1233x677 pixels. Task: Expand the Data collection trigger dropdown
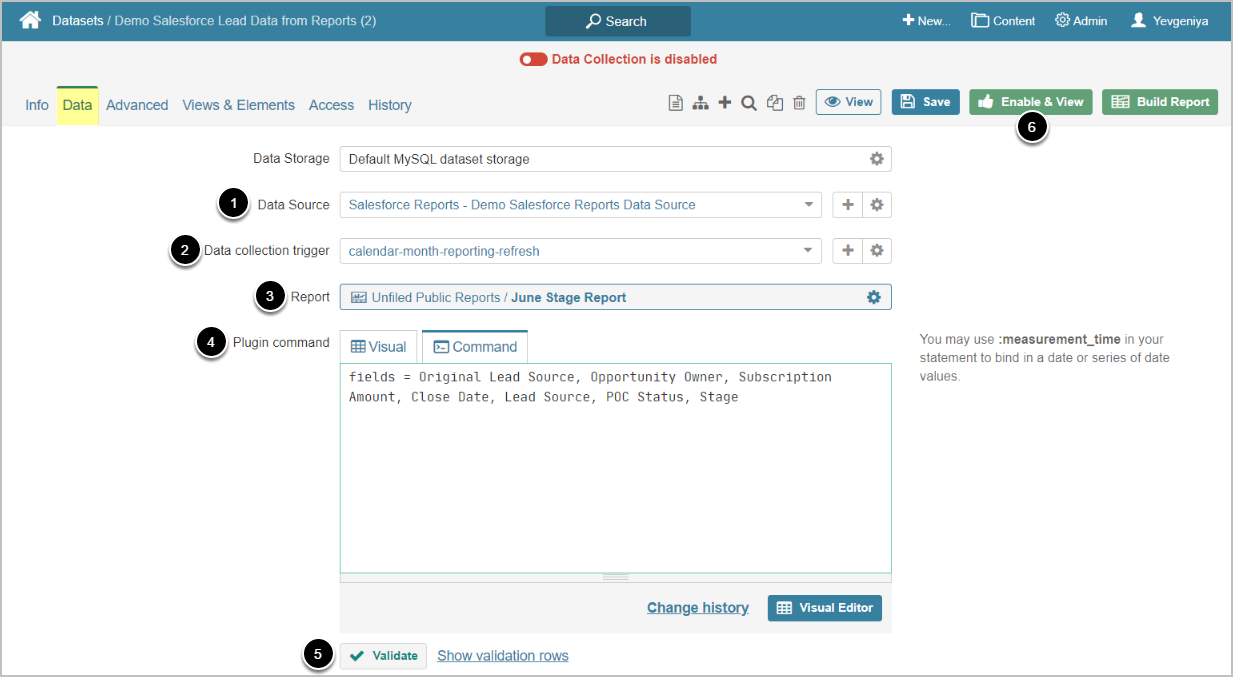click(x=808, y=251)
